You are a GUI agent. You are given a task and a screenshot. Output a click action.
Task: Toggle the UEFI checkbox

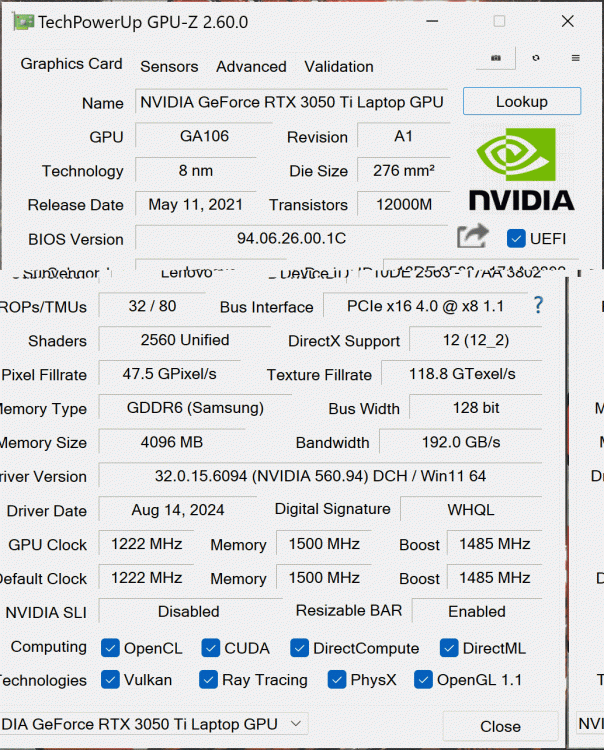click(x=516, y=238)
